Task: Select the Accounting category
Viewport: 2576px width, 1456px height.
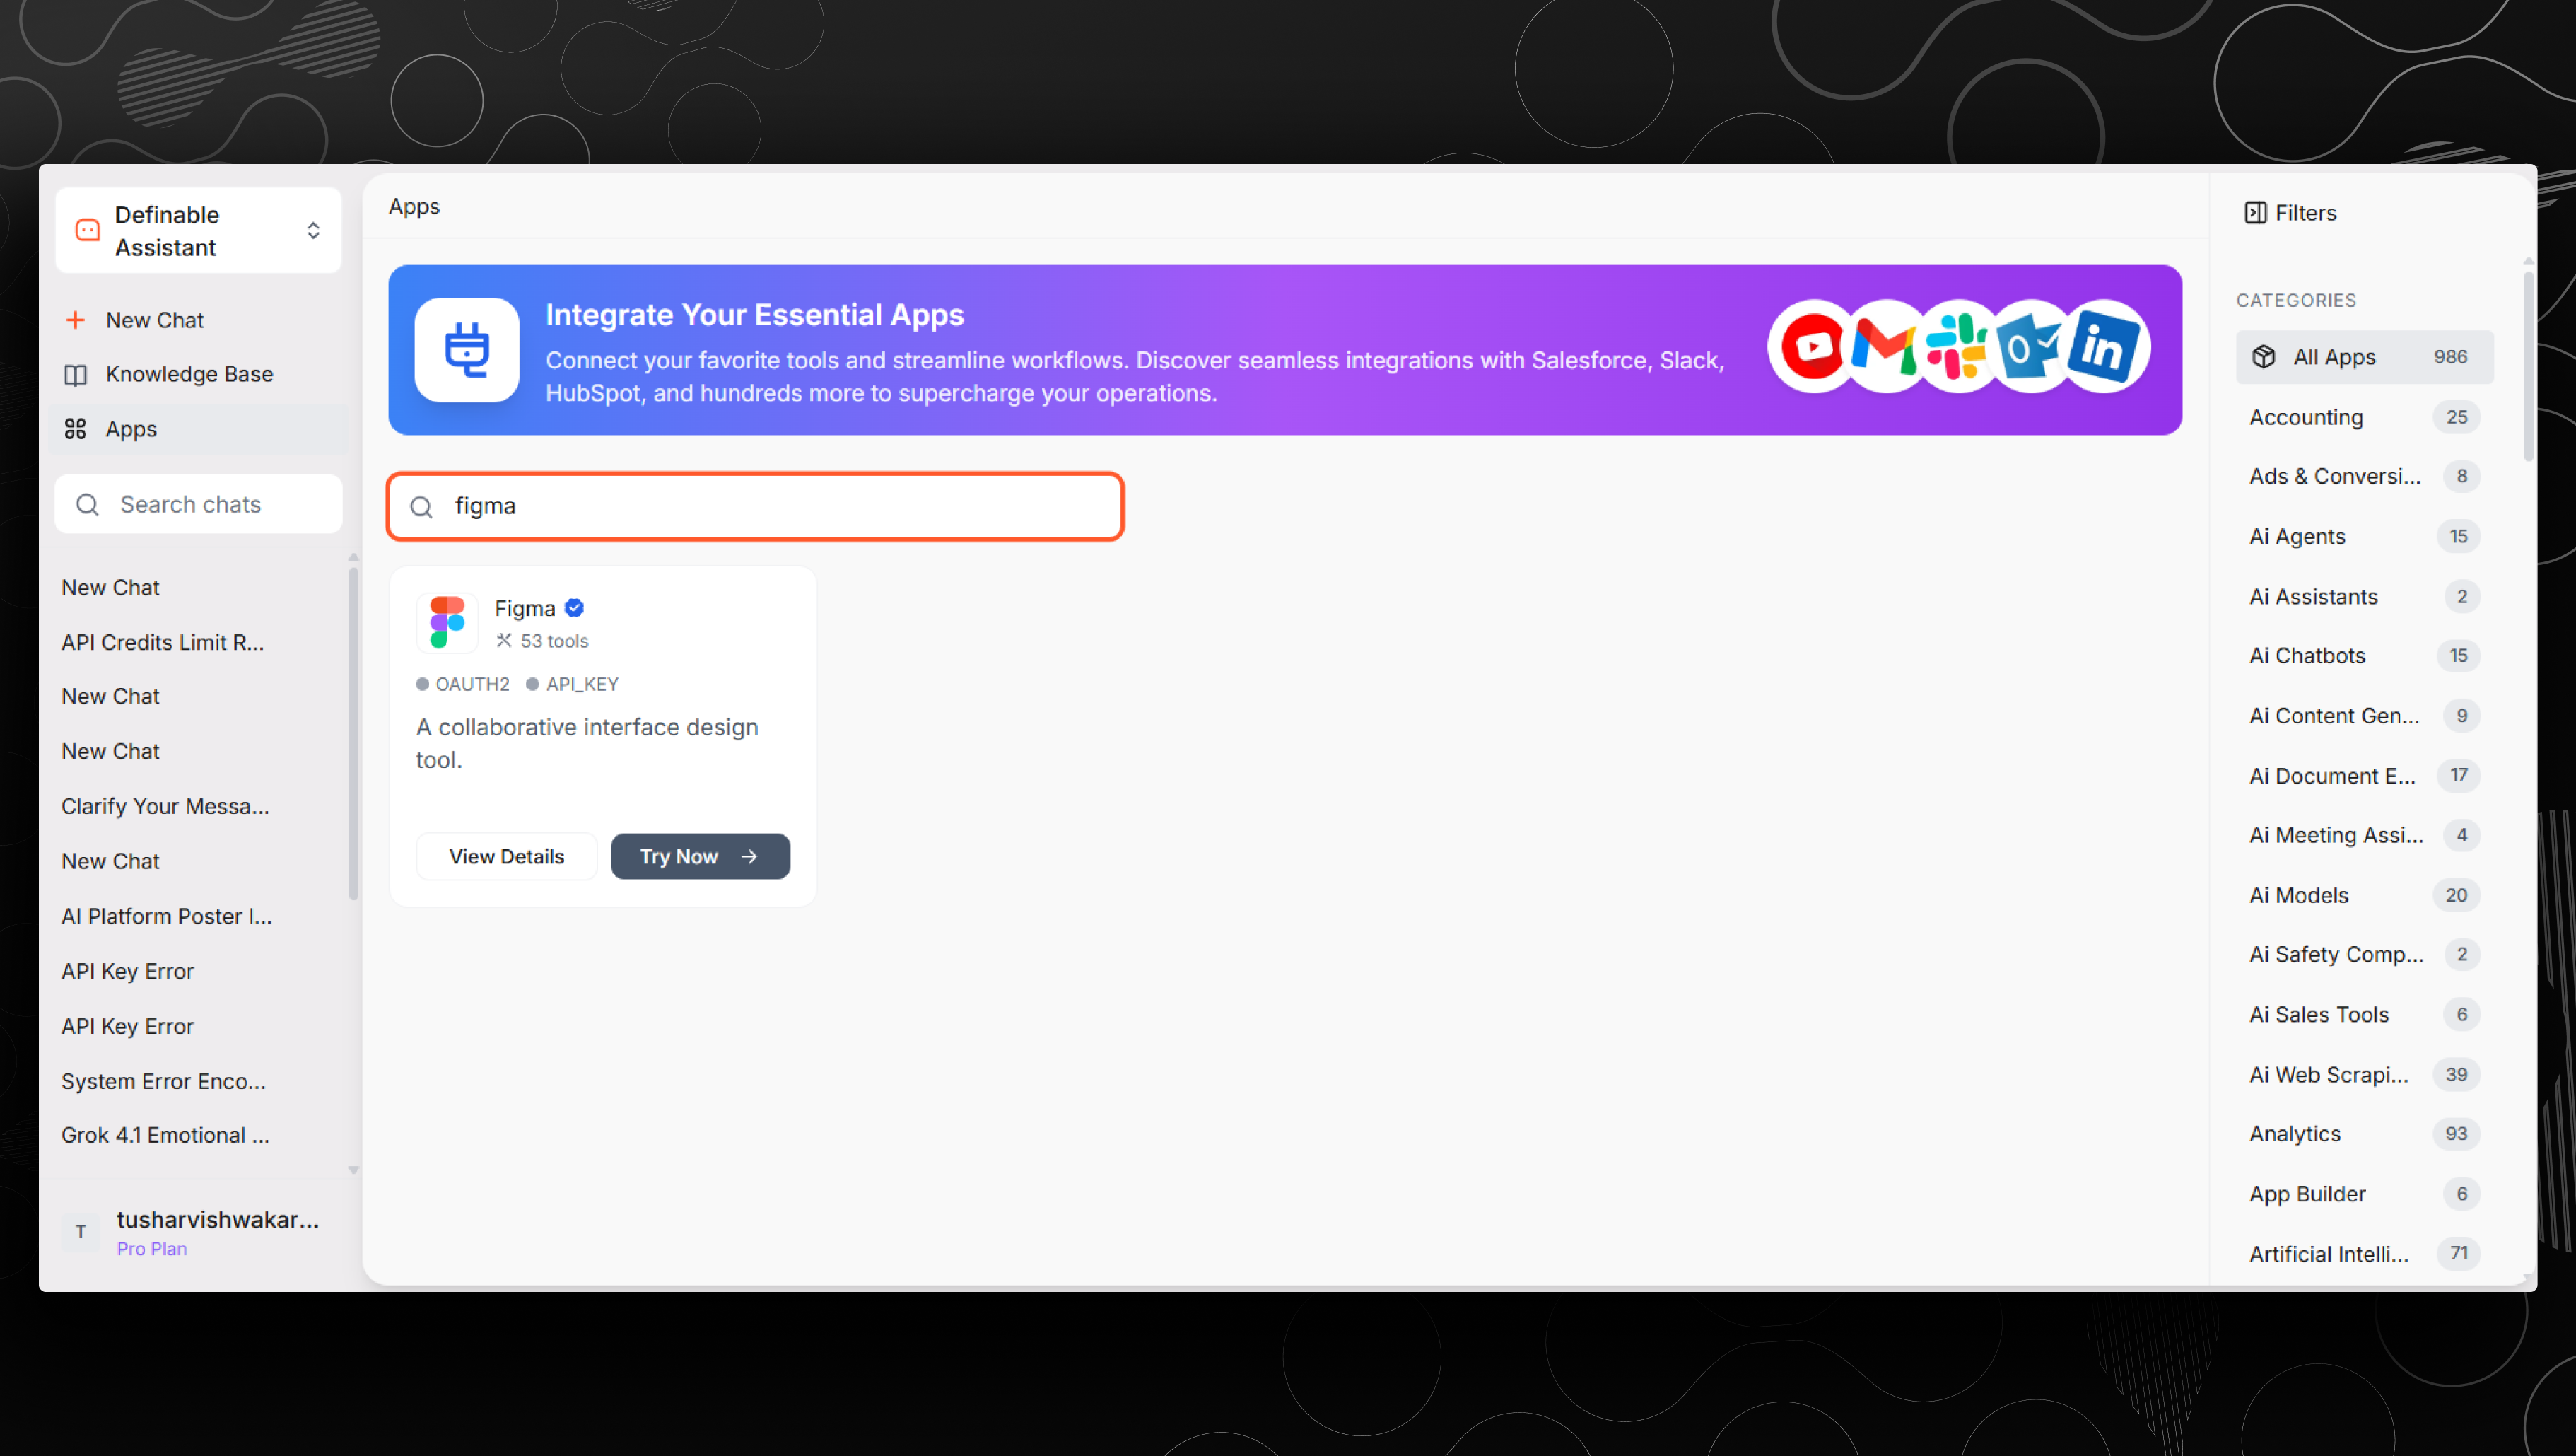Action: pyautogui.click(x=2364, y=417)
